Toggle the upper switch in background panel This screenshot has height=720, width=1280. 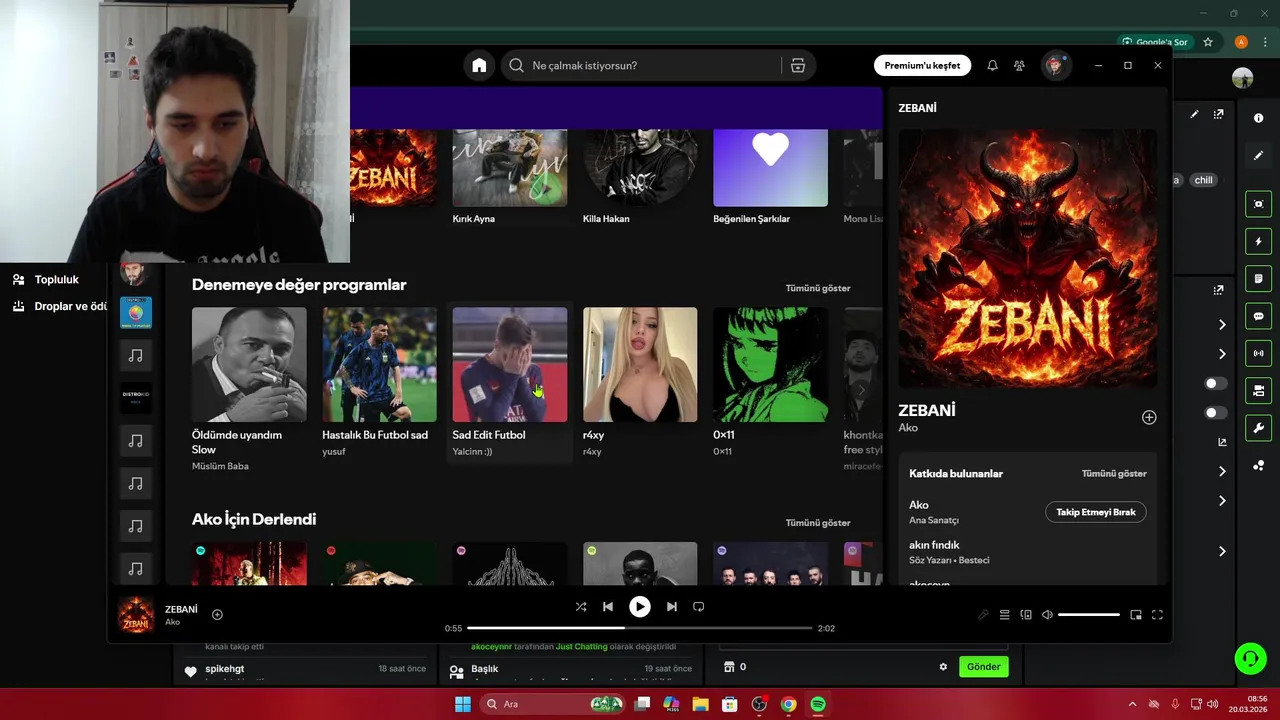pos(1215,383)
